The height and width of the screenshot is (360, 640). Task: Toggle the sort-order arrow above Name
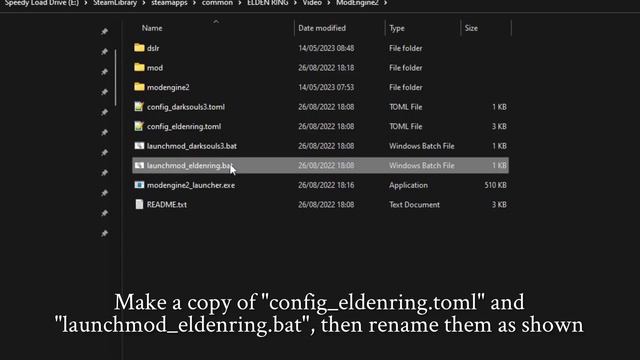[x=216, y=22]
